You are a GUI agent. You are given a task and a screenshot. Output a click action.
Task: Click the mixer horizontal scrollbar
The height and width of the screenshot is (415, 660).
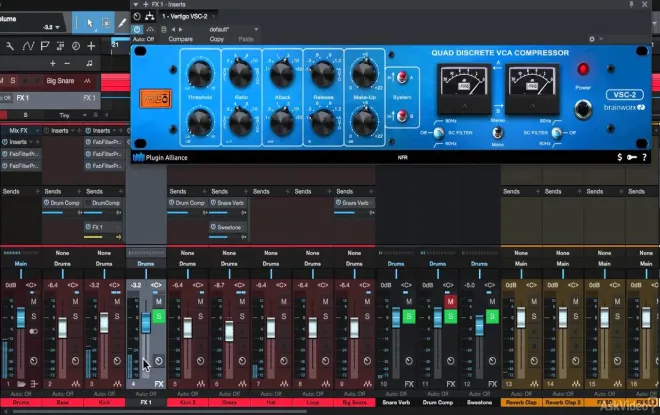160,411
